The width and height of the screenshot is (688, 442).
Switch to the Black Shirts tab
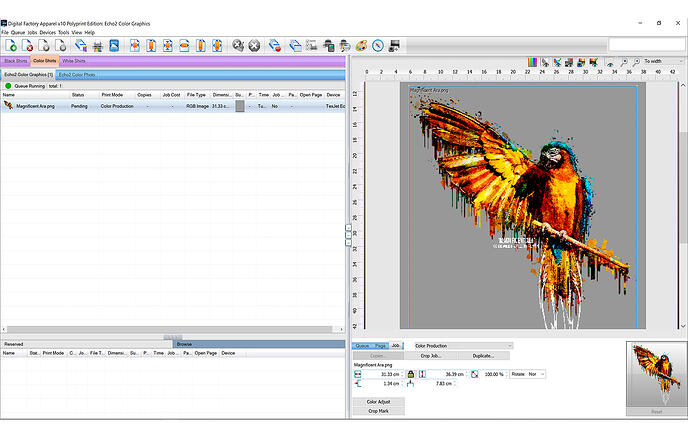[x=16, y=61]
